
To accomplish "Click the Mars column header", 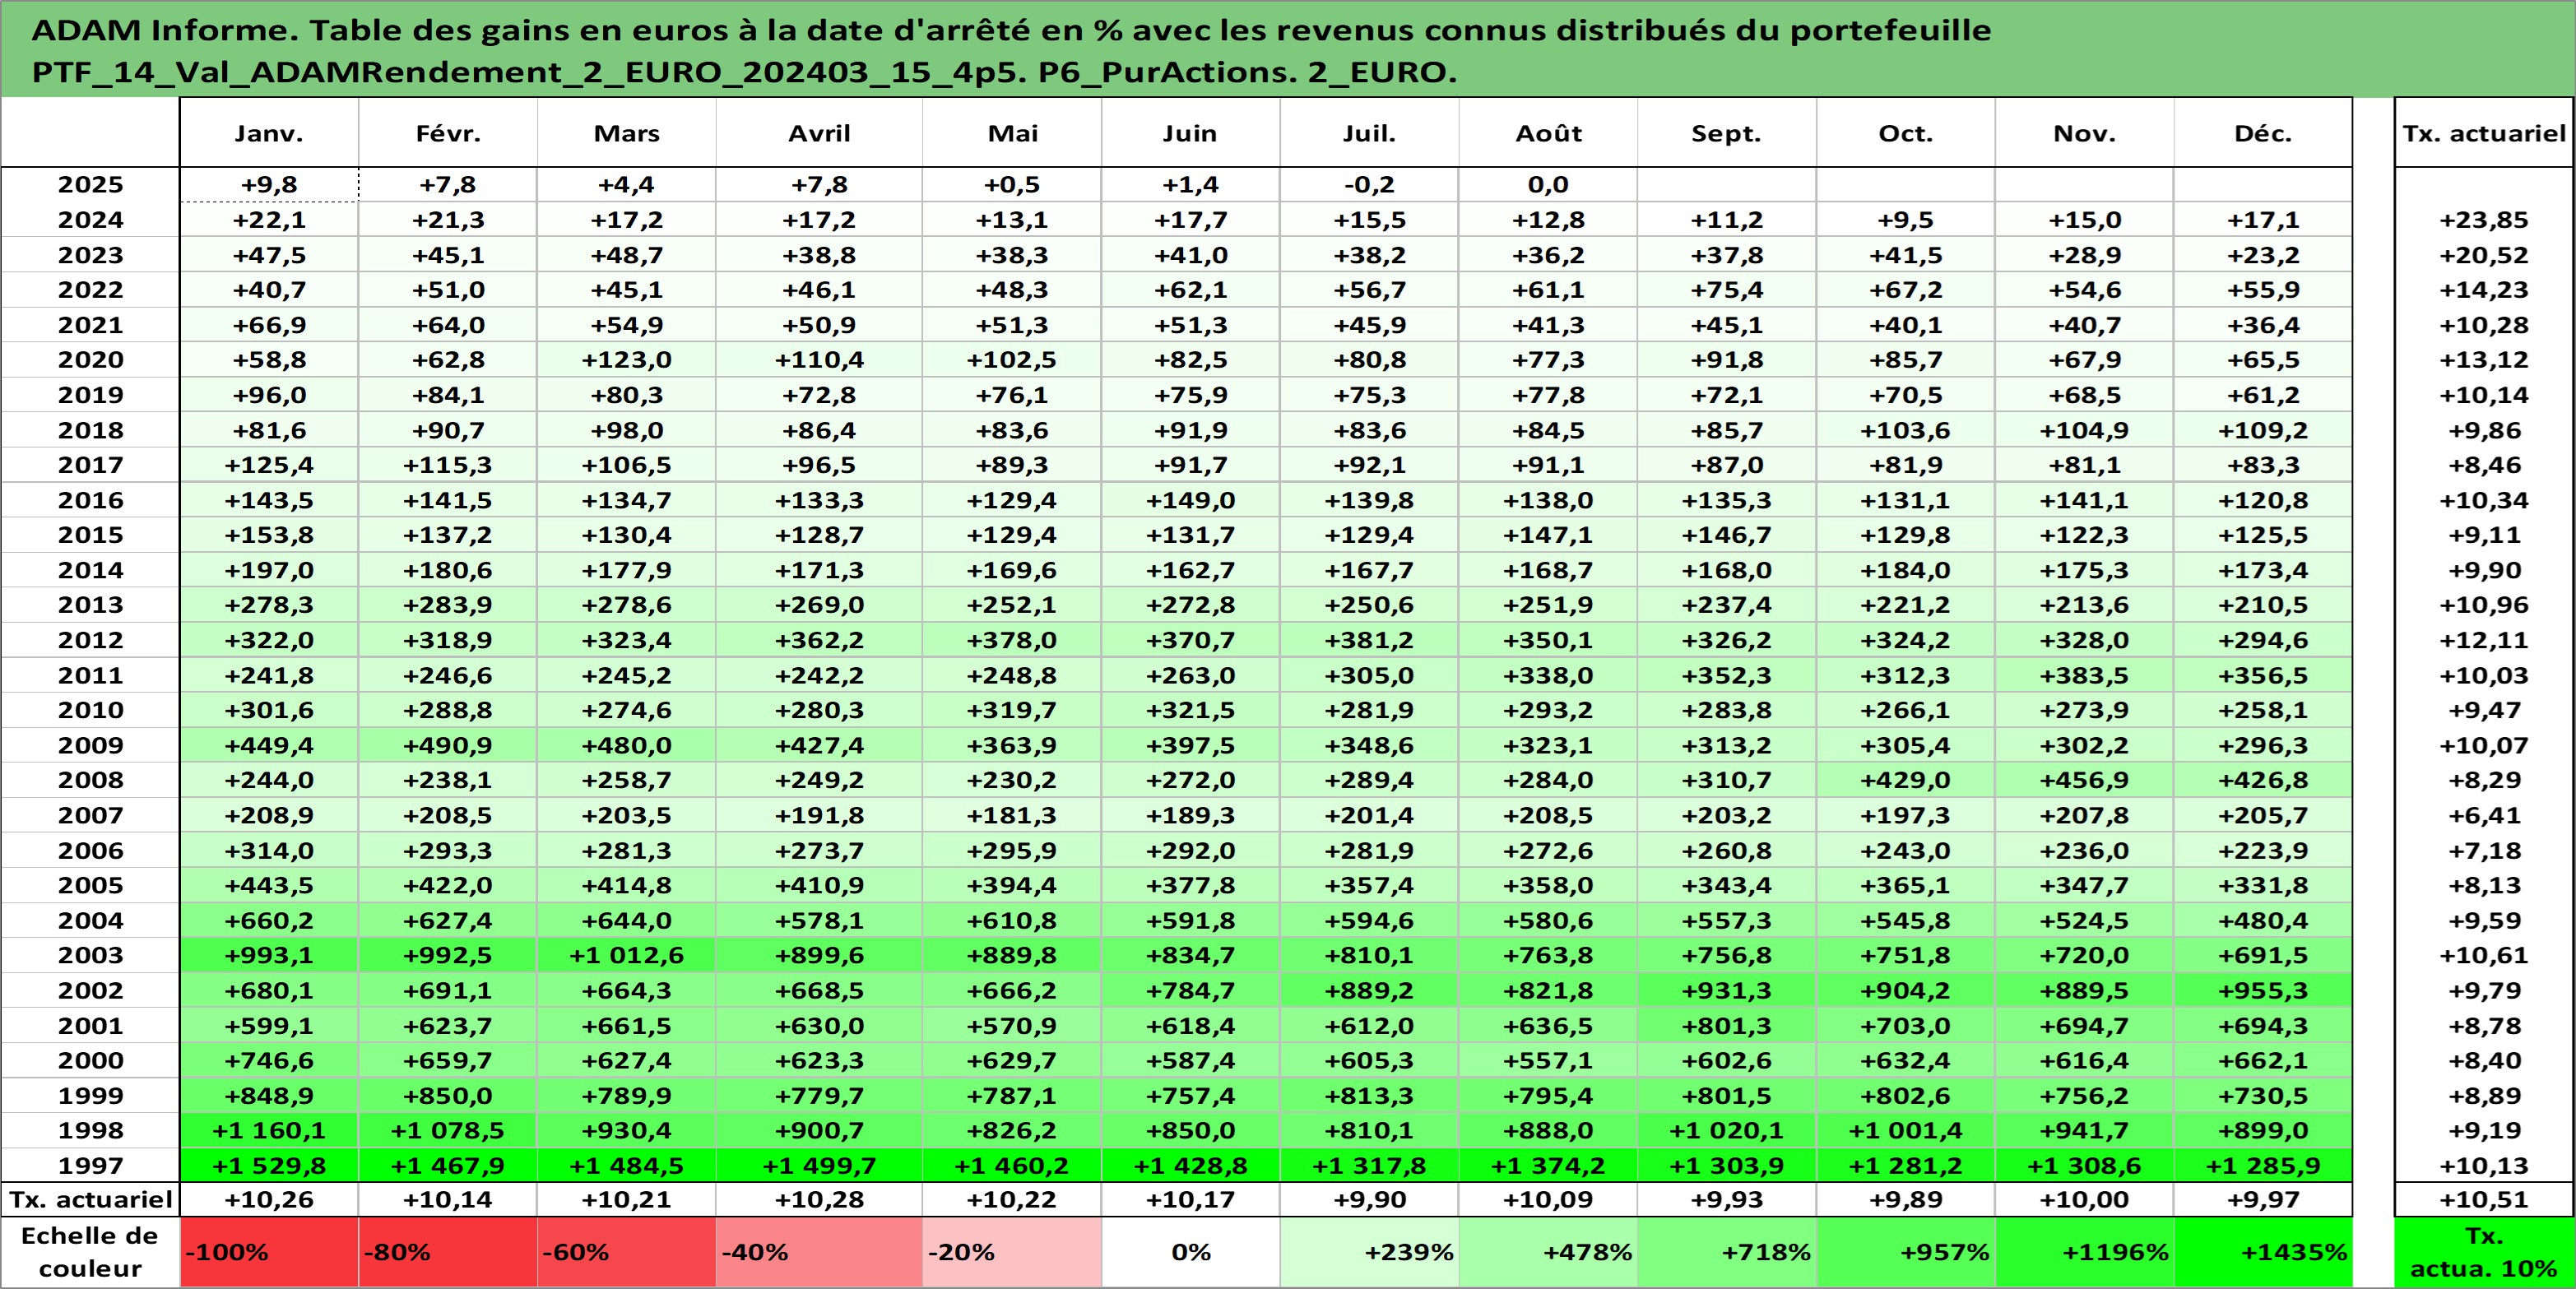I will [x=627, y=133].
